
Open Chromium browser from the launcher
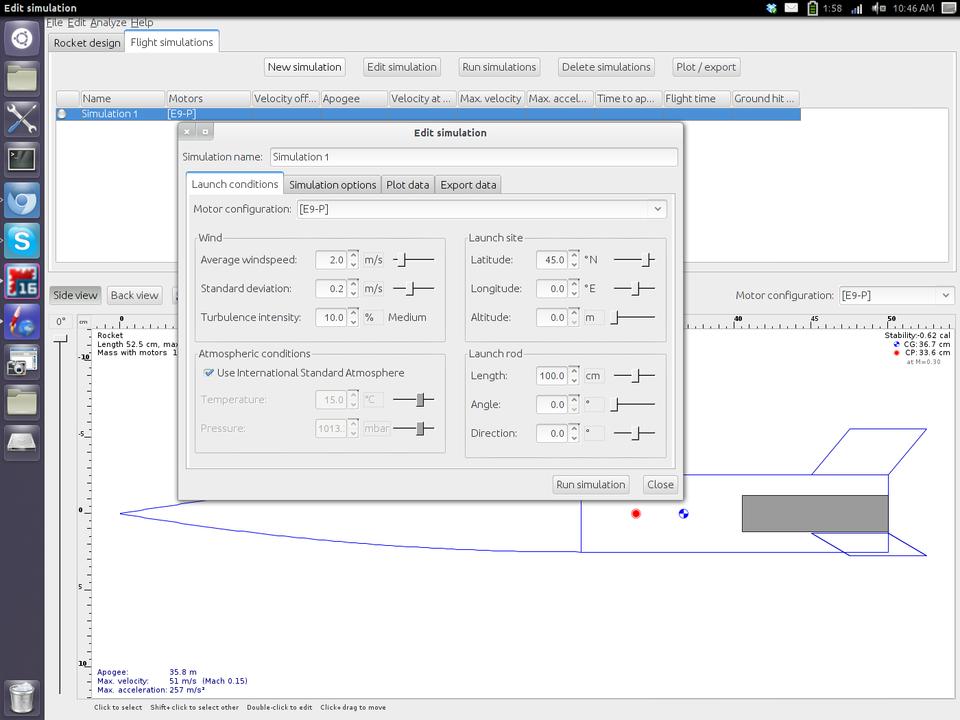(21, 200)
